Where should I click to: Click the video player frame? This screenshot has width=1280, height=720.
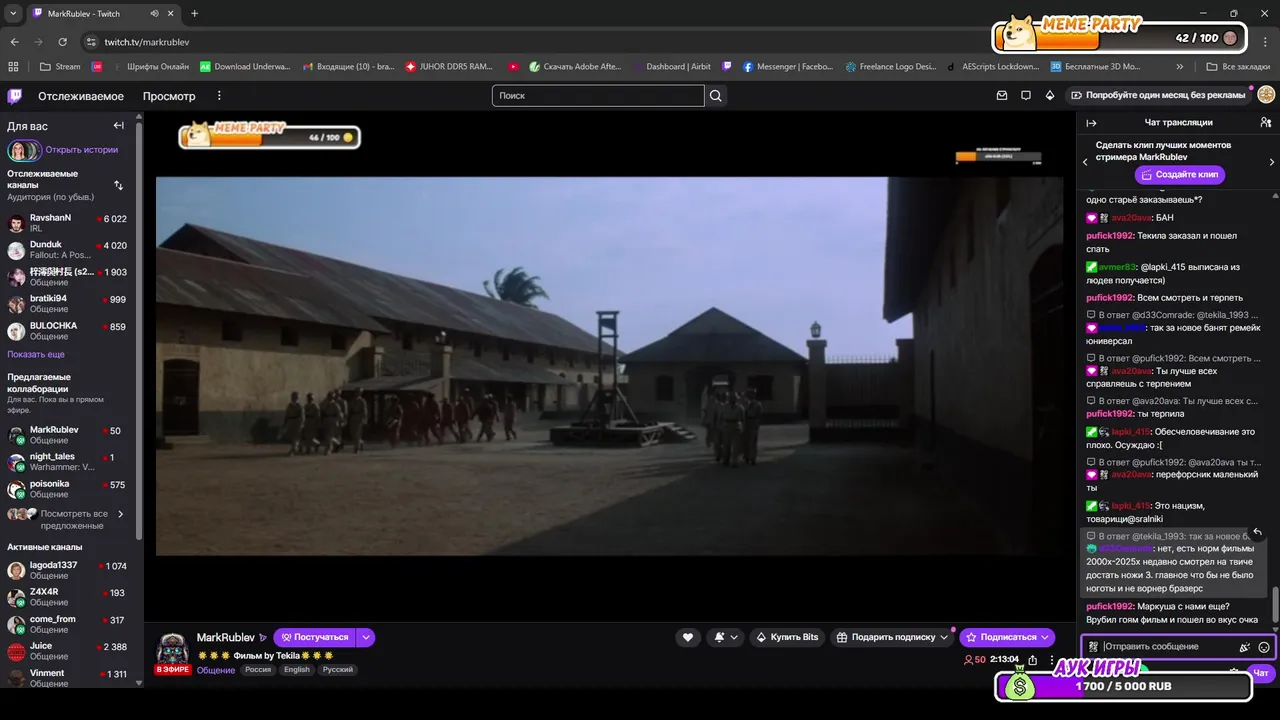click(x=609, y=366)
